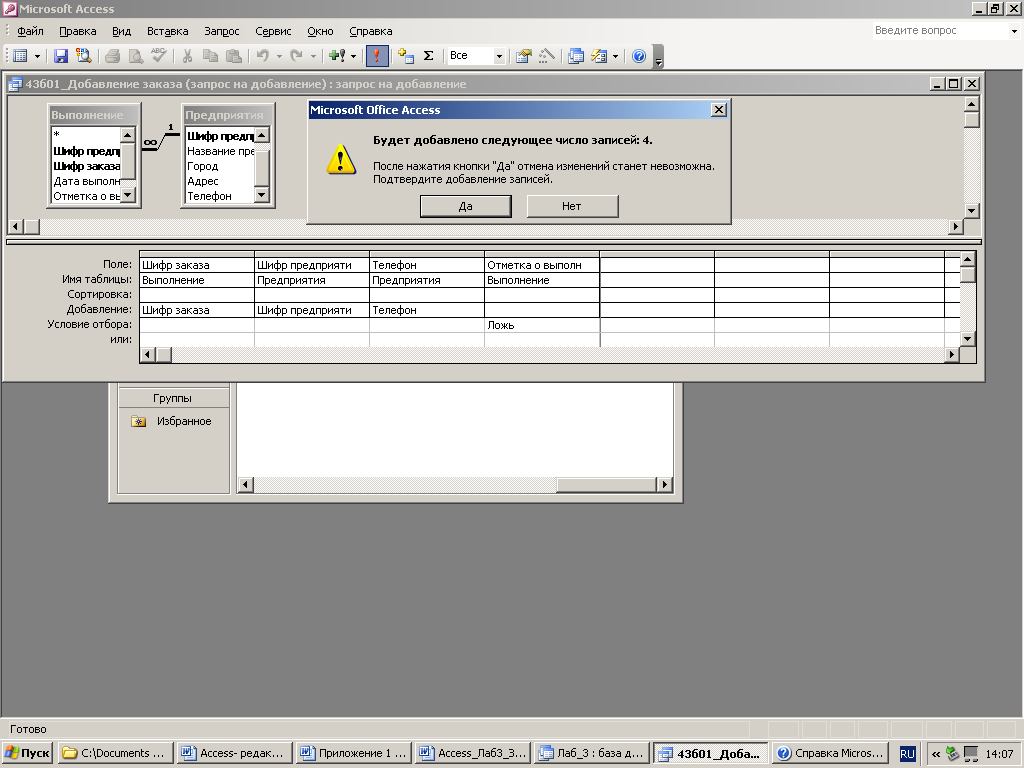The width and height of the screenshot is (1024, 768).
Task: Click the design grid scroll-down arrow
Action: tap(968, 339)
